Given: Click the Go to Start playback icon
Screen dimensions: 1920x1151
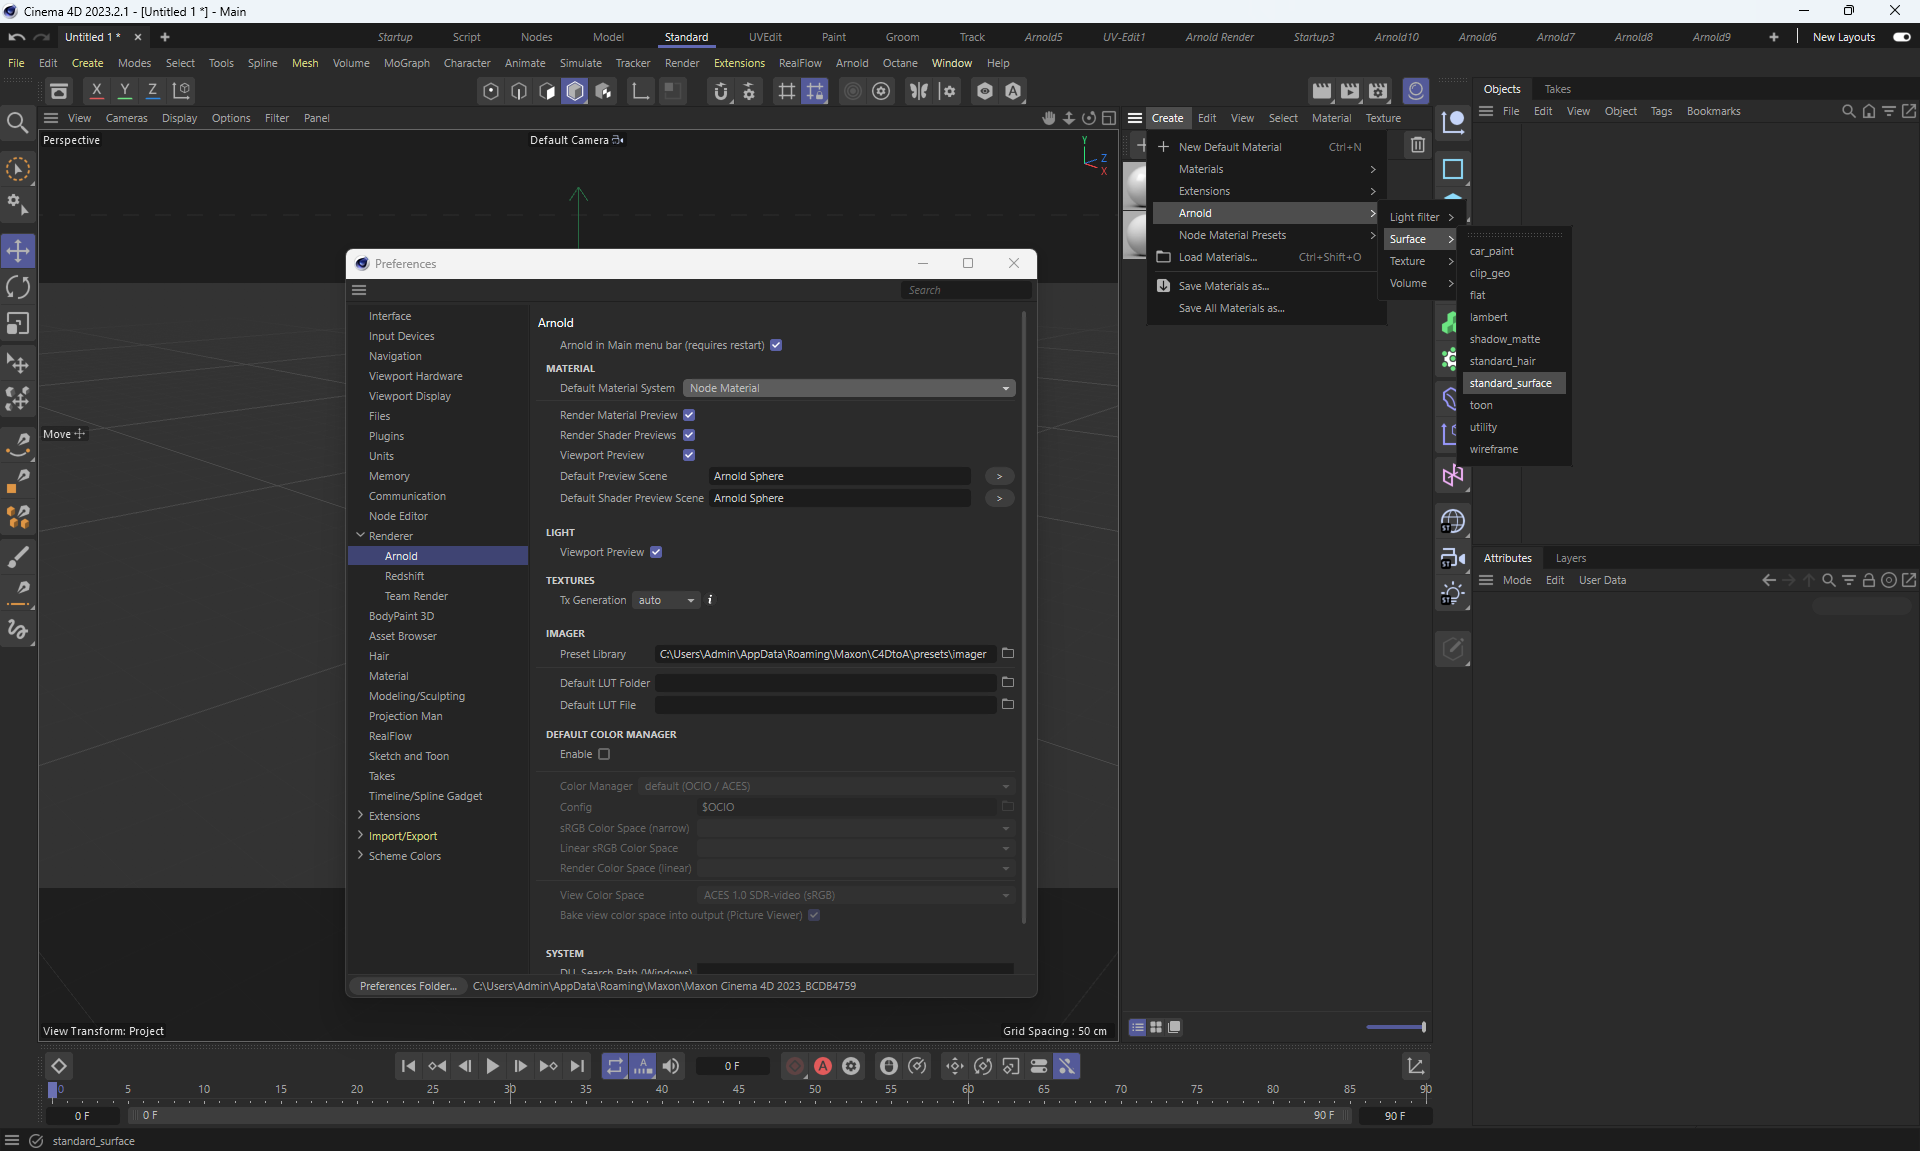Looking at the screenshot, I should point(408,1066).
